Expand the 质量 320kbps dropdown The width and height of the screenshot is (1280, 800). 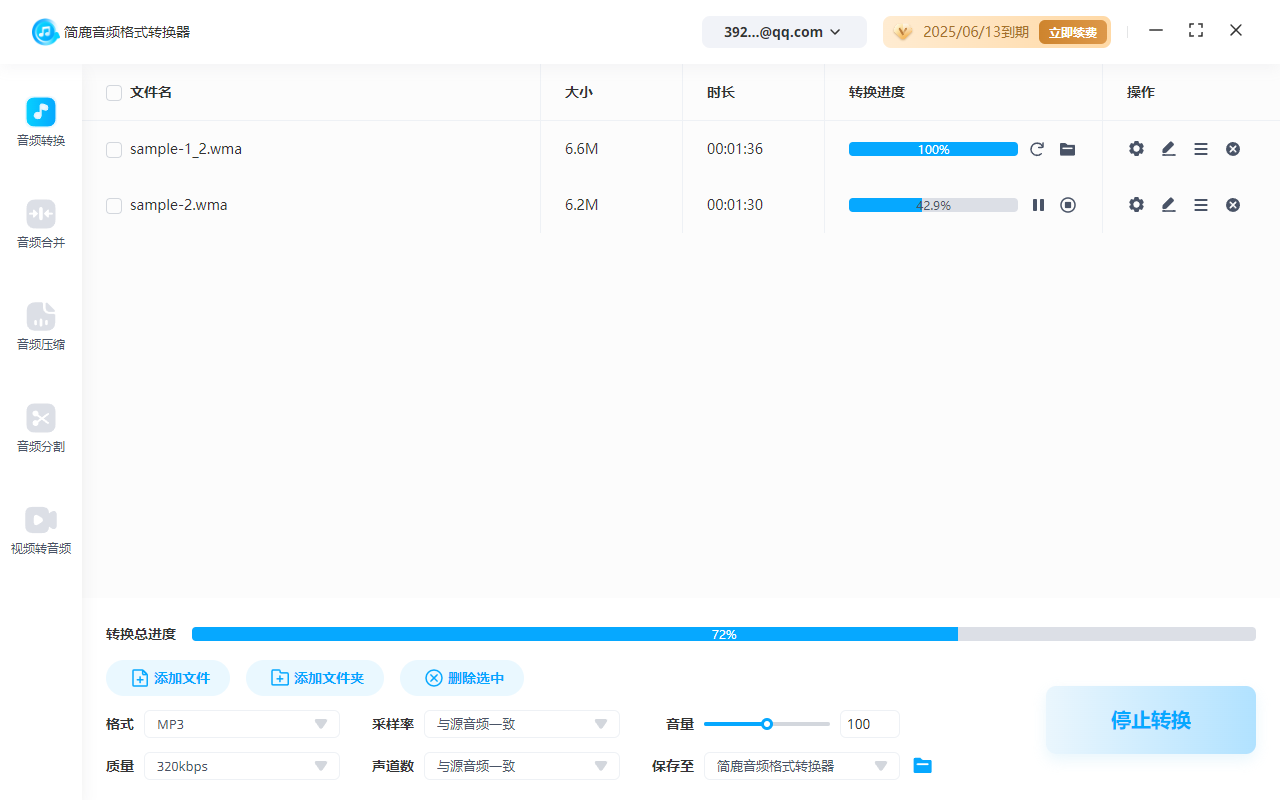tap(242, 766)
